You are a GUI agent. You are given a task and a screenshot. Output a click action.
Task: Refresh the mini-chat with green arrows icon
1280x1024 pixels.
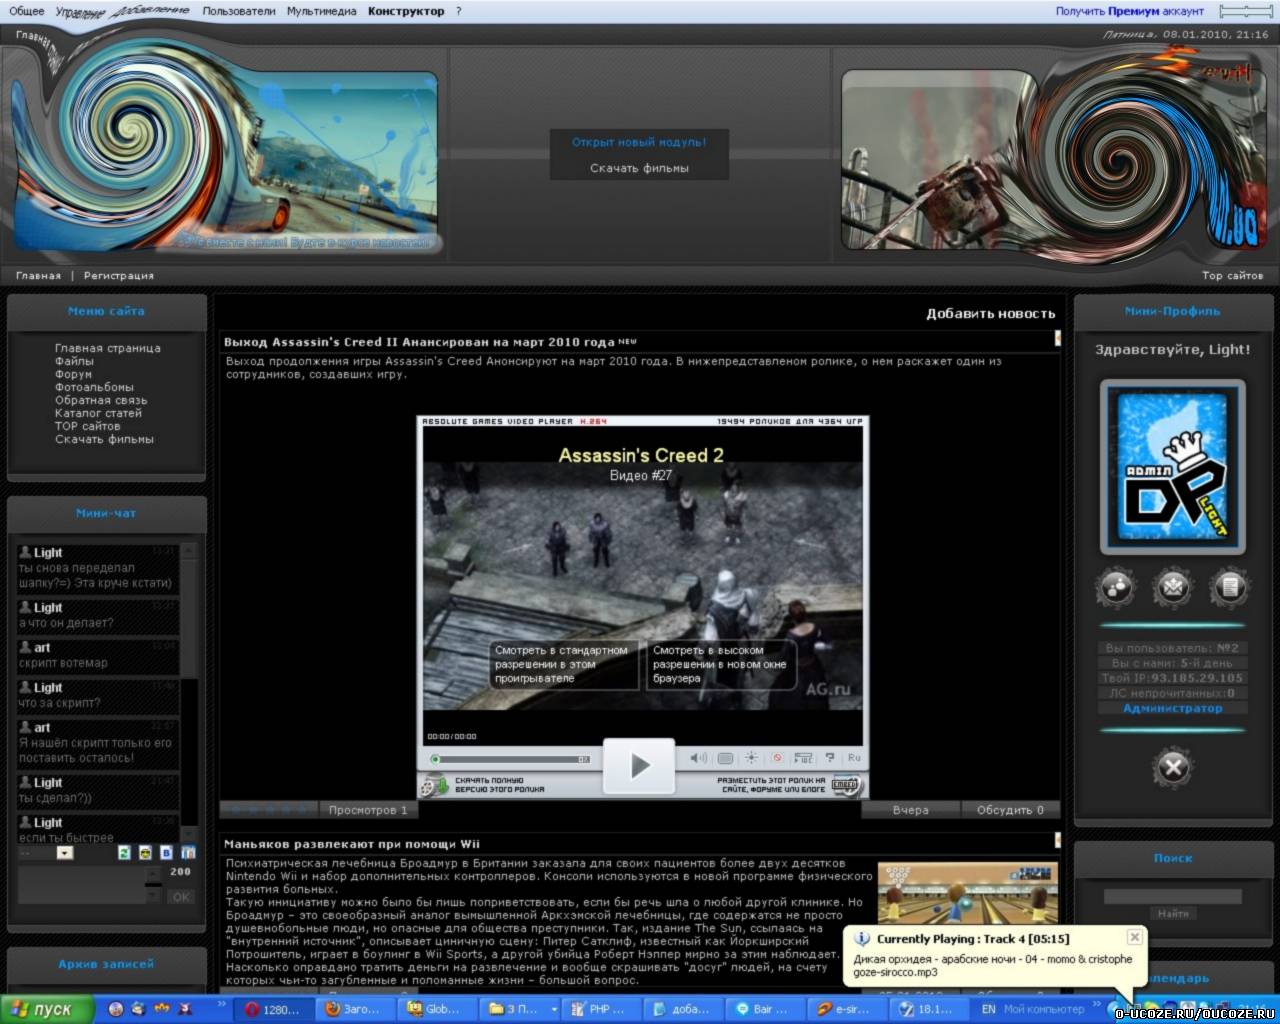click(125, 853)
